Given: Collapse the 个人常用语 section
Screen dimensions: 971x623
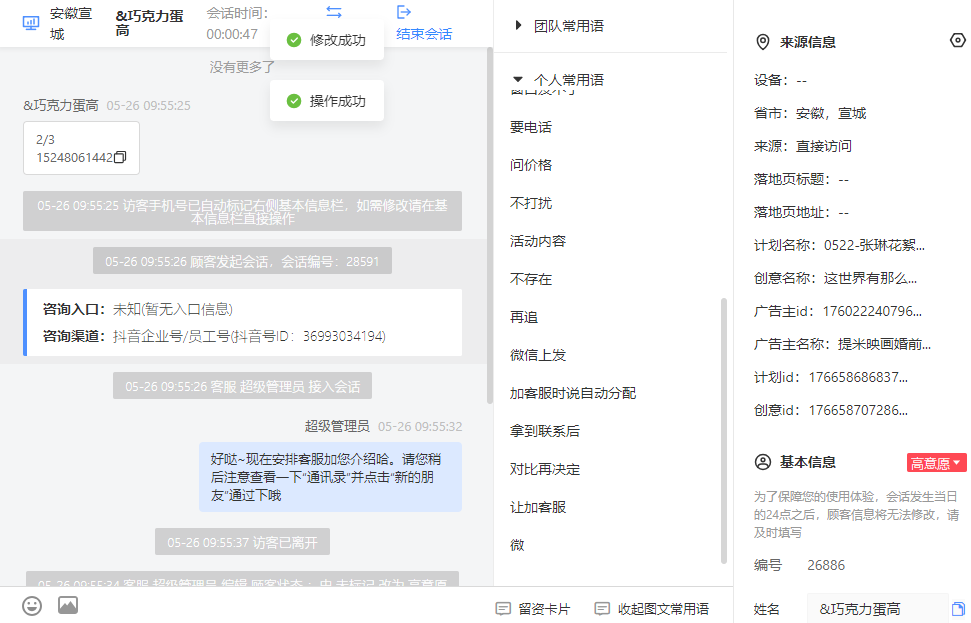Looking at the screenshot, I should (559, 80).
